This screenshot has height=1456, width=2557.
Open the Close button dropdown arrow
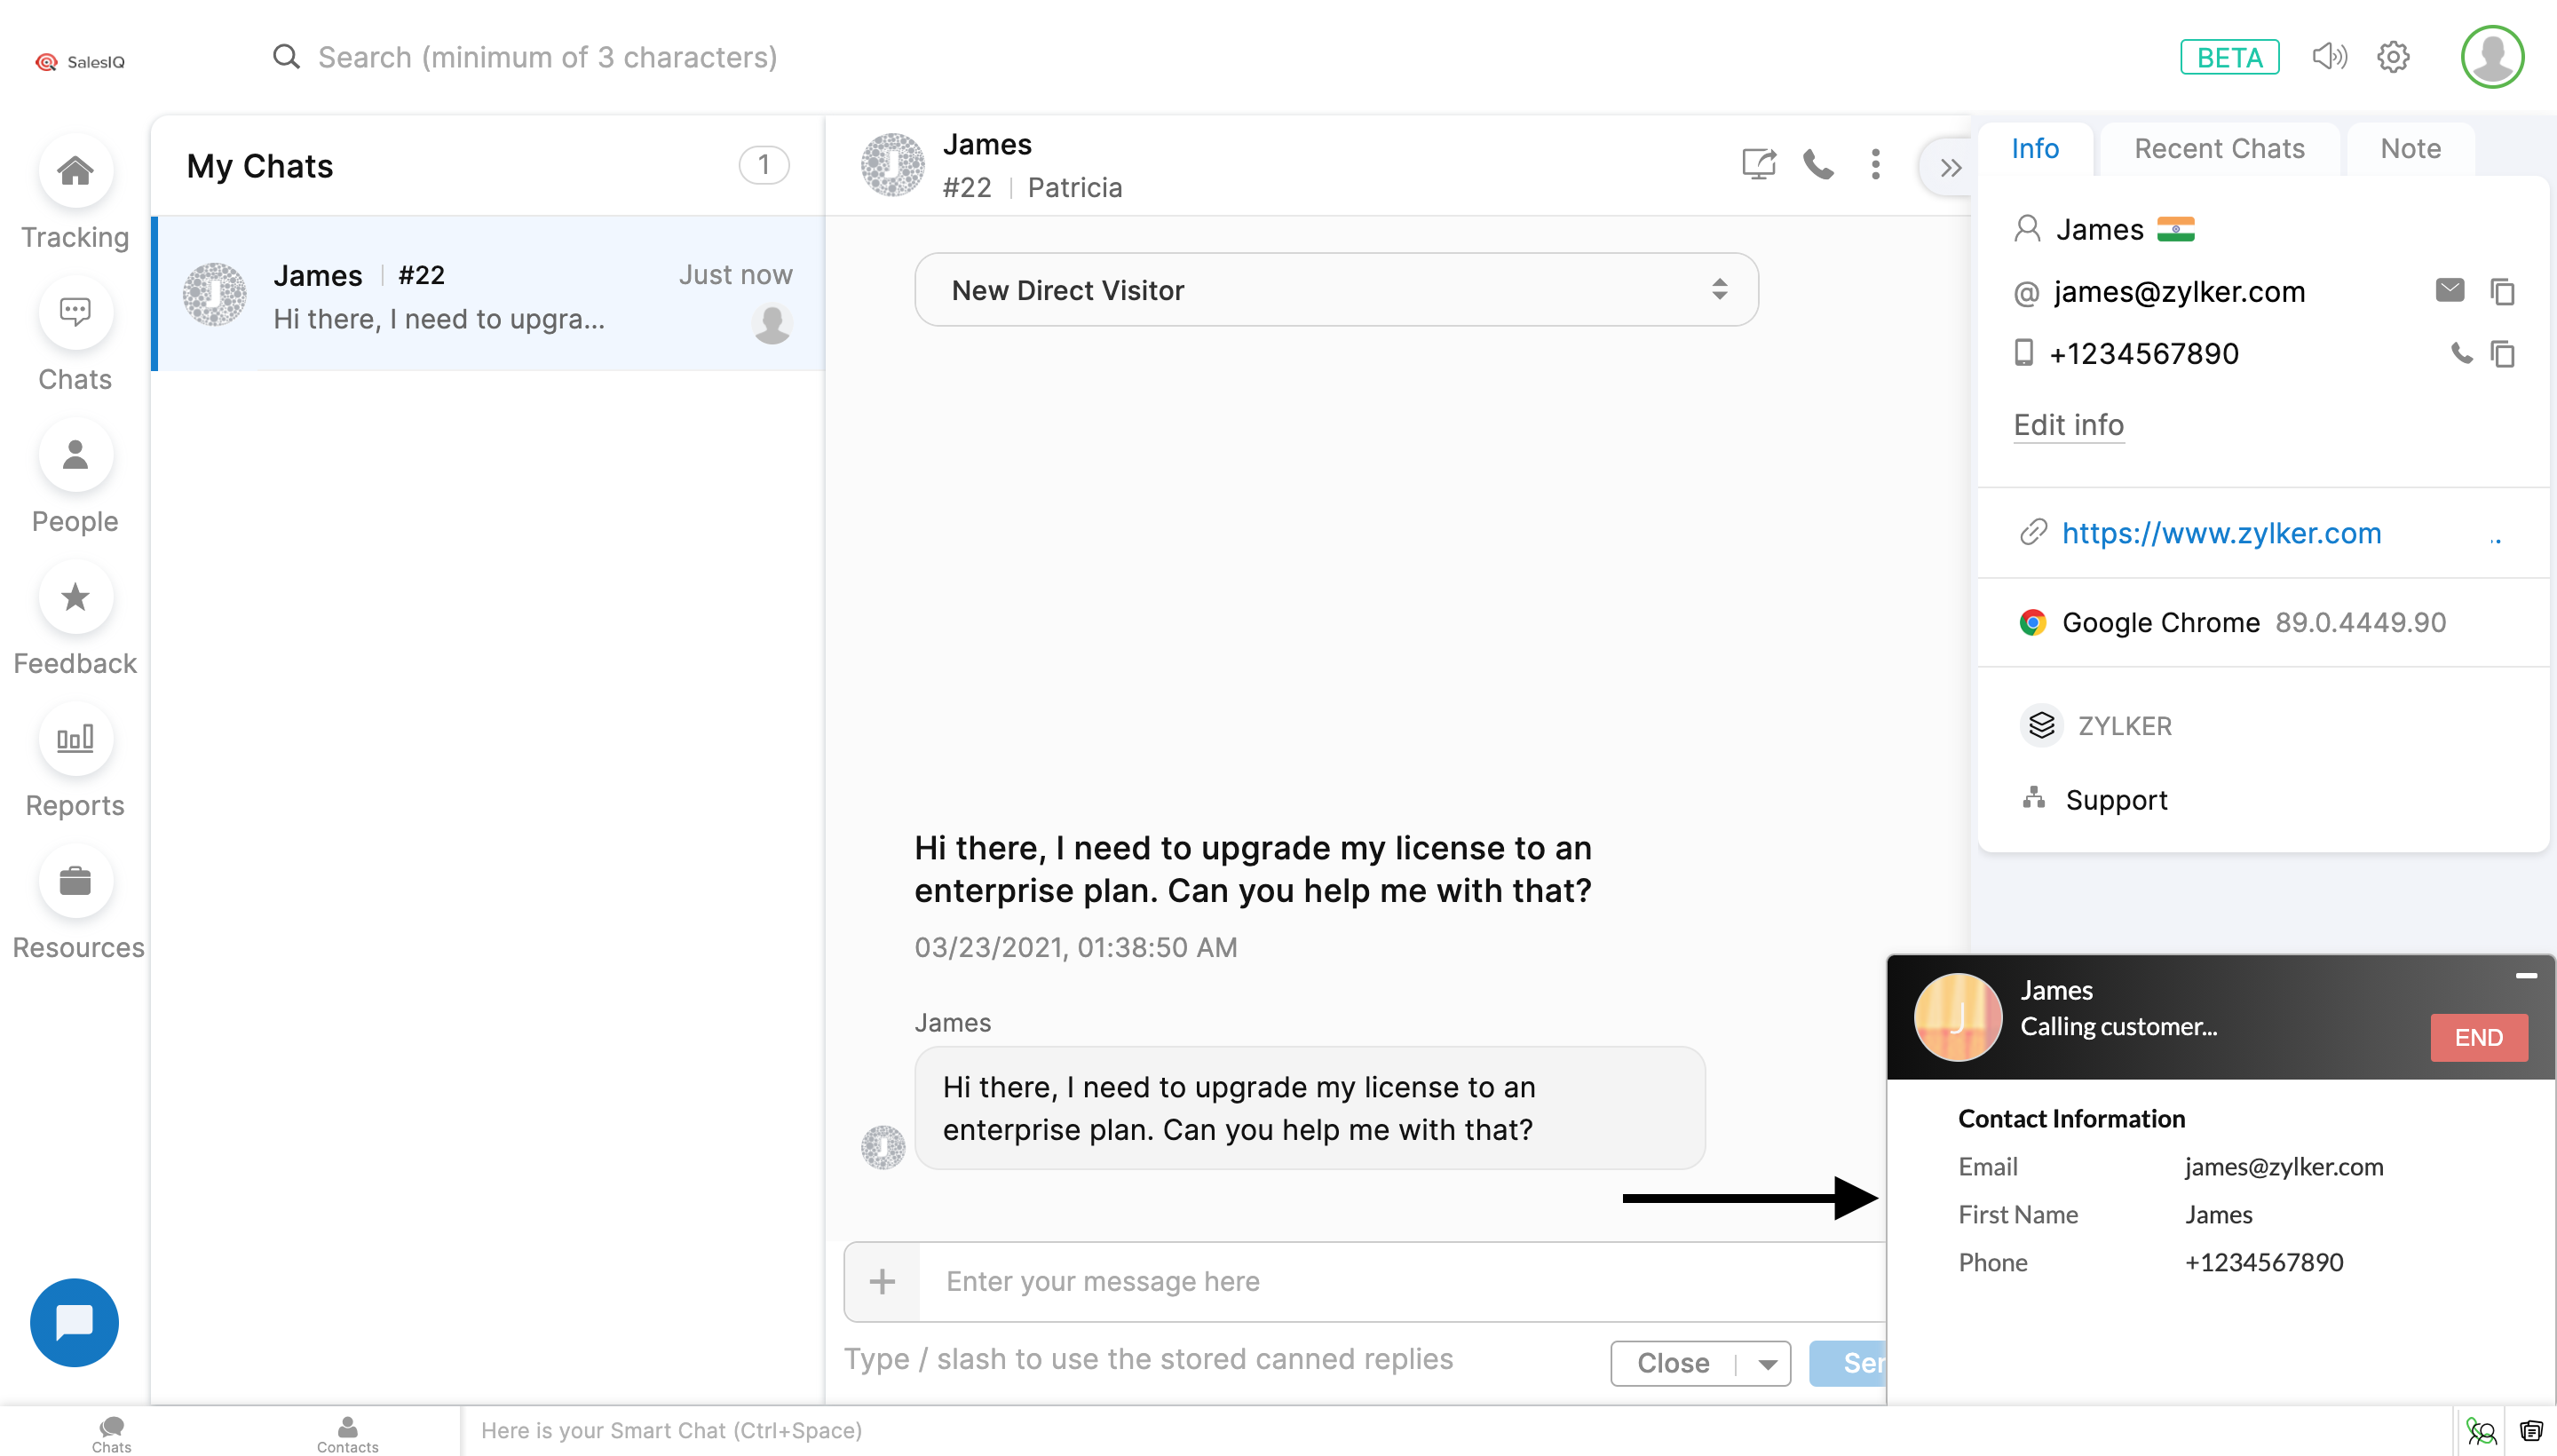(1767, 1364)
